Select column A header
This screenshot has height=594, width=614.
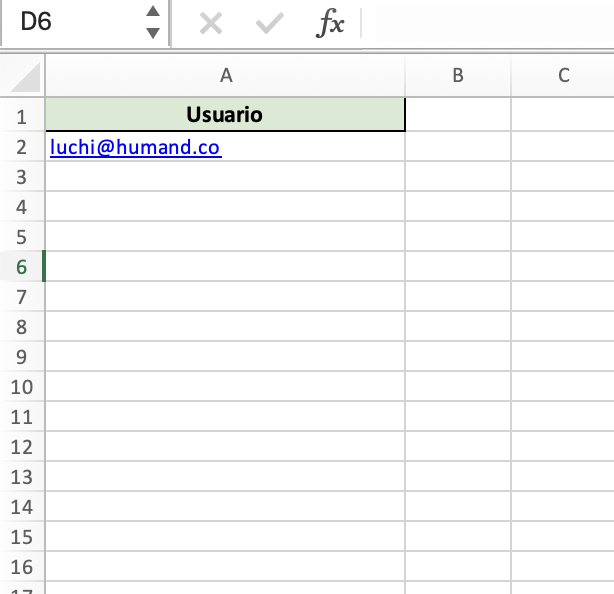(x=225, y=75)
